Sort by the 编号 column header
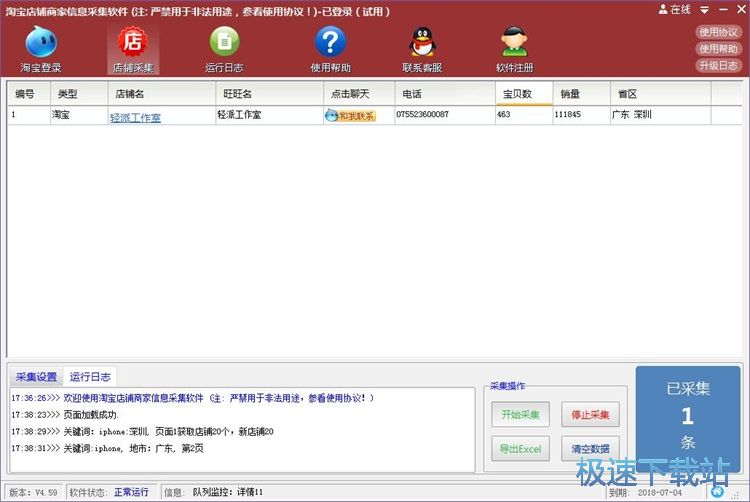The height and width of the screenshot is (502, 750). [x=29, y=94]
